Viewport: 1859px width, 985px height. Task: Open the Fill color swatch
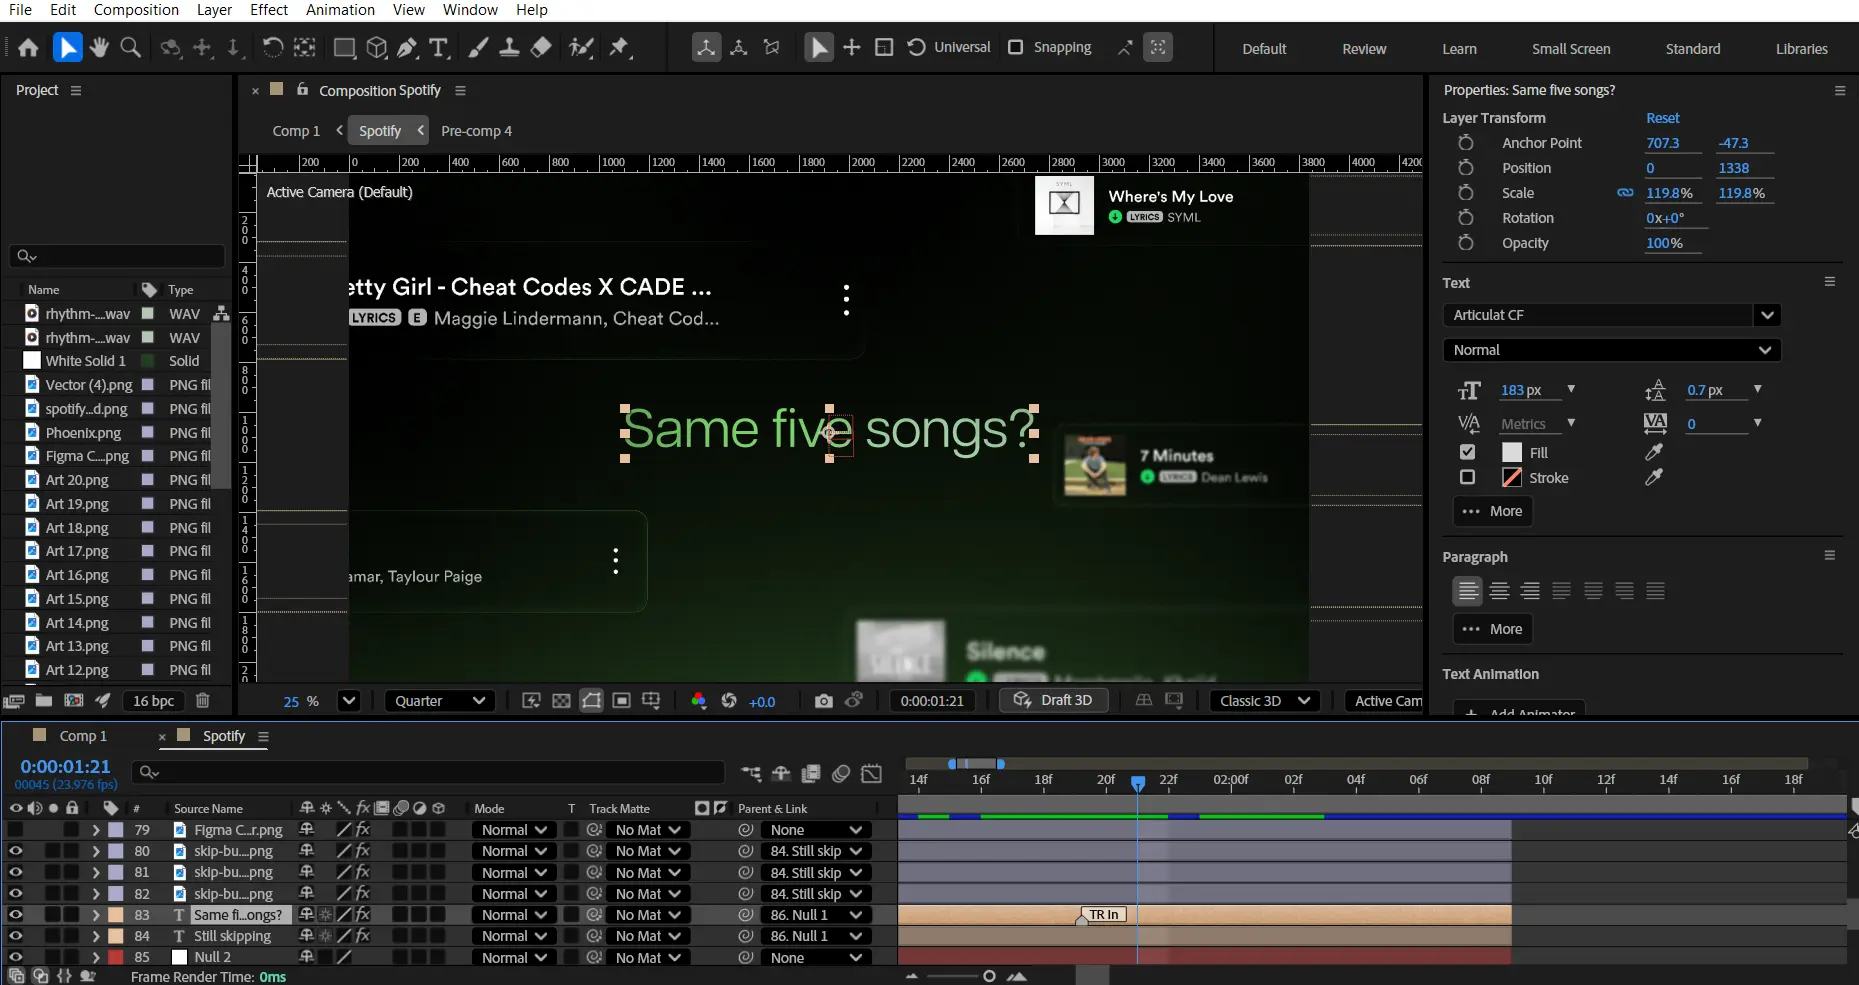point(1512,452)
